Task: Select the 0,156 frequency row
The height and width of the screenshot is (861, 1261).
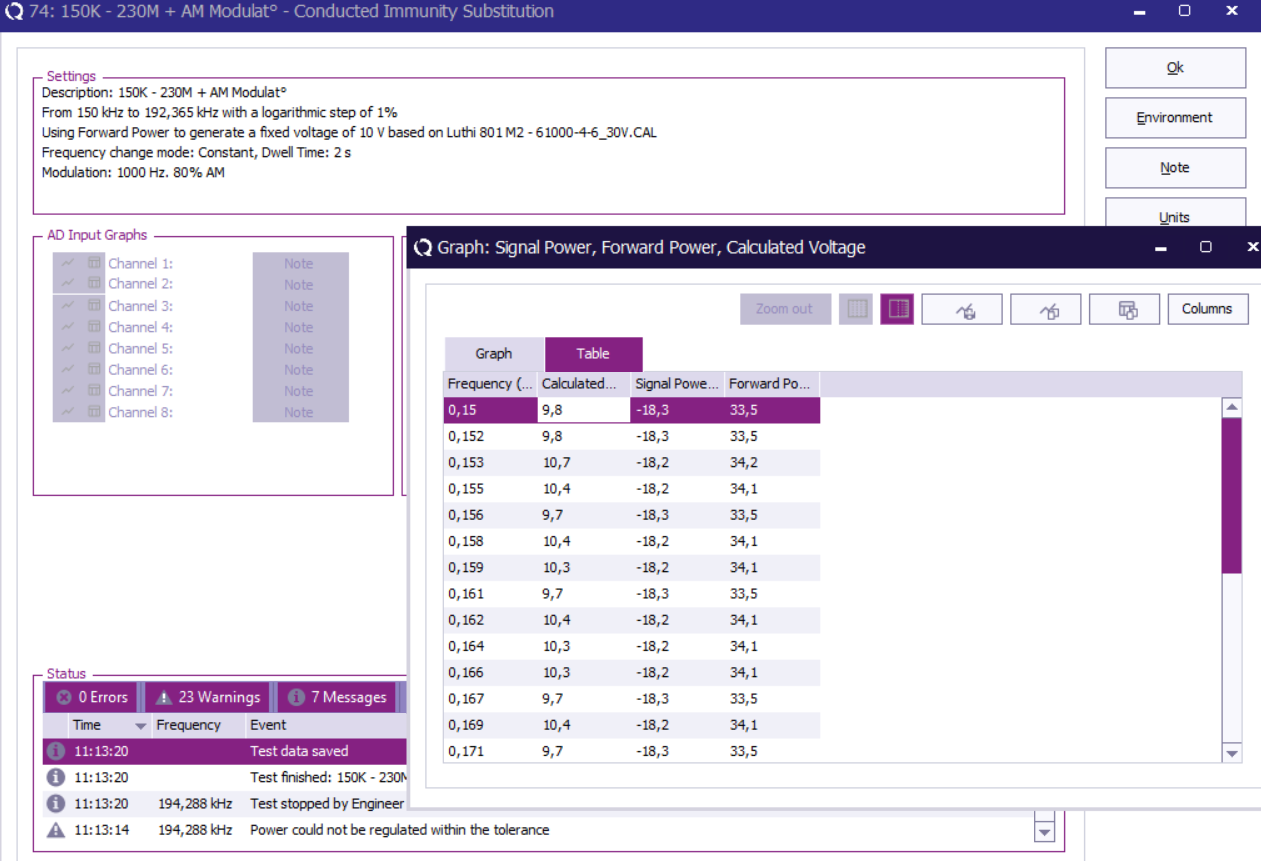Action: point(632,515)
